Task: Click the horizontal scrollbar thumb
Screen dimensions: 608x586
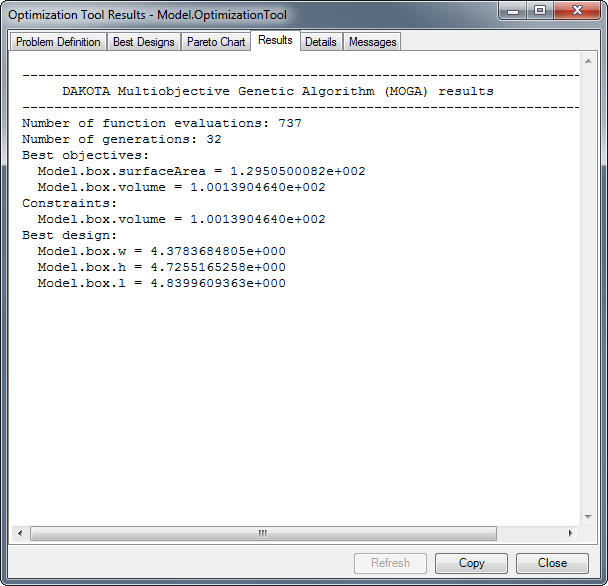Action: tap(263, 533)
